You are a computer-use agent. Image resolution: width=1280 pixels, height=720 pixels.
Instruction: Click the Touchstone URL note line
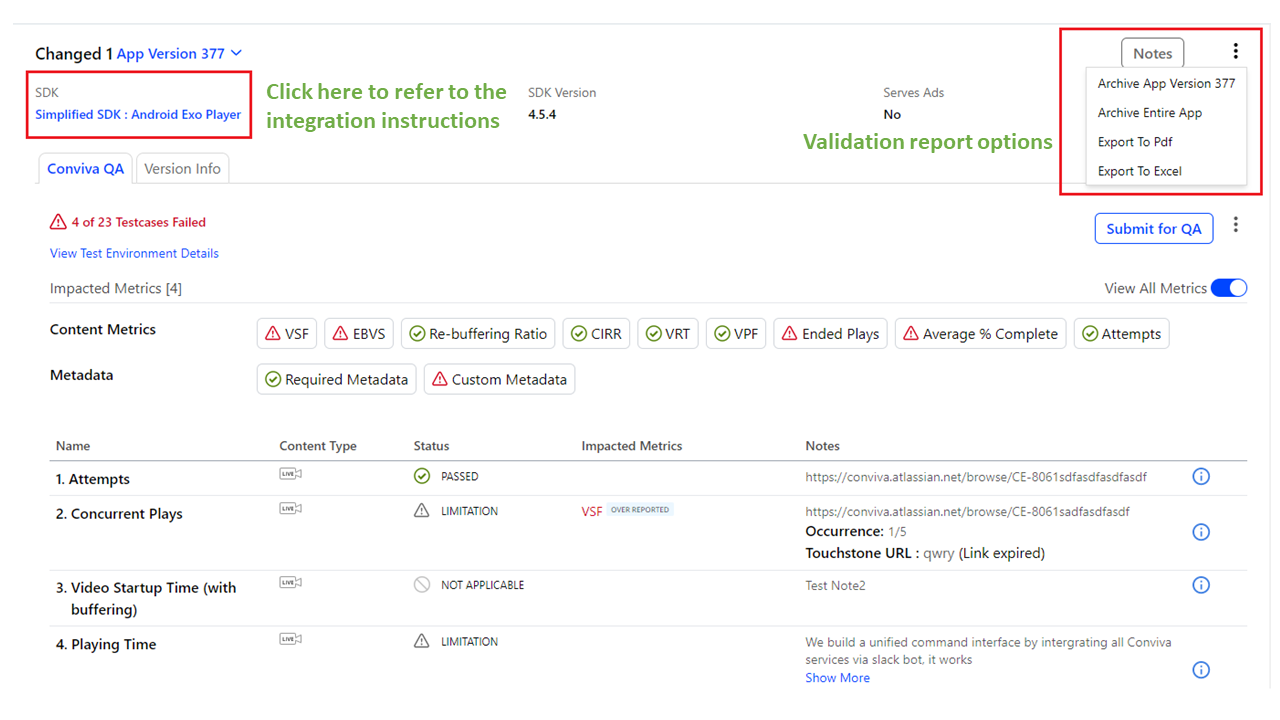click(x=925, y=553)
